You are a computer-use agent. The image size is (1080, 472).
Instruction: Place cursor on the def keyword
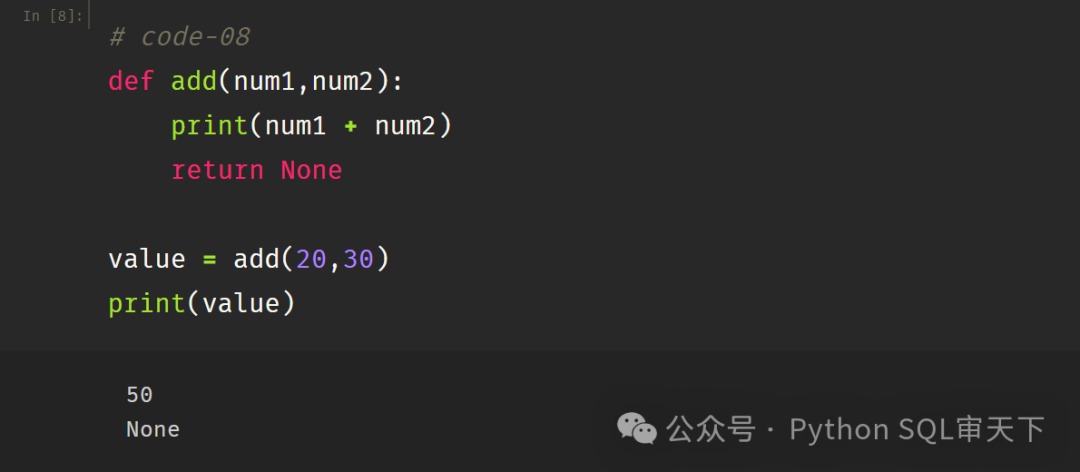click(132, 82)
